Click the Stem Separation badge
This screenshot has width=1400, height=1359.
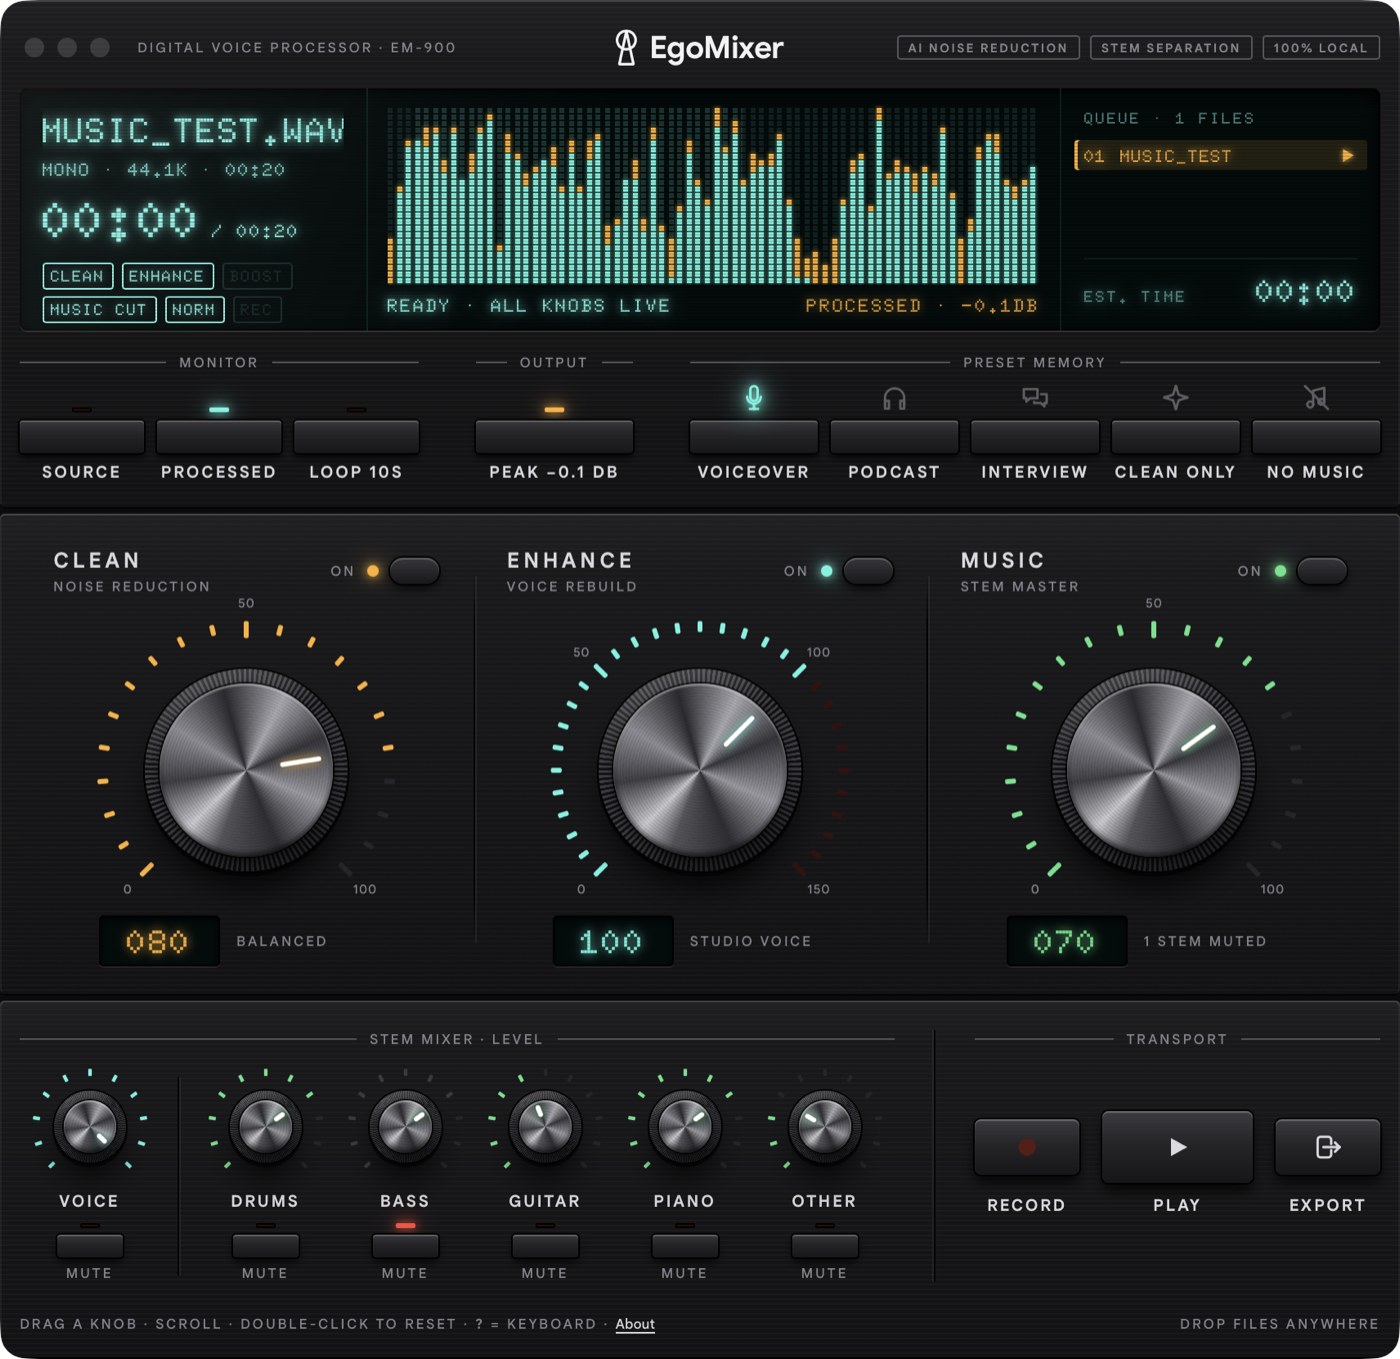click(x=1171, y=47)
